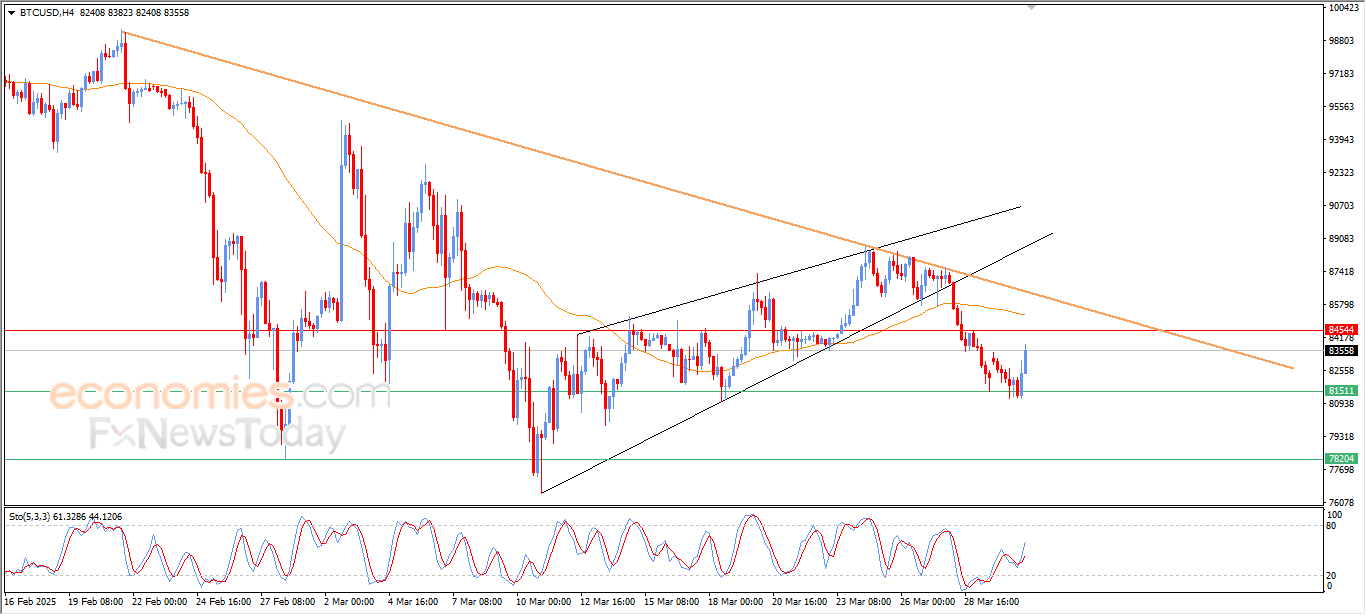
Task: Expand the BTCUSD,H4 symbol dropdown arrow
Action: (x=11, y=13)
